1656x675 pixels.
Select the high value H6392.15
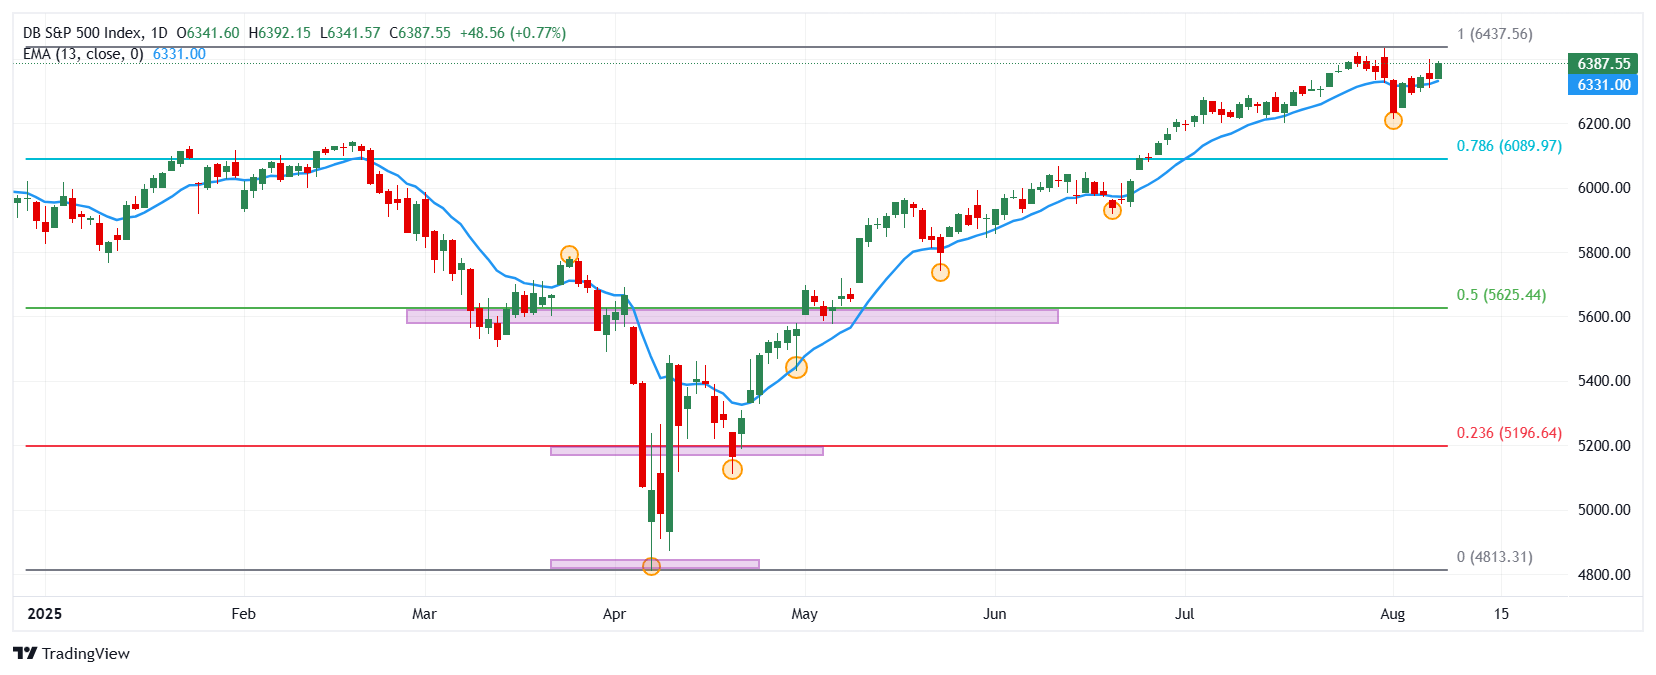(280, 33)
